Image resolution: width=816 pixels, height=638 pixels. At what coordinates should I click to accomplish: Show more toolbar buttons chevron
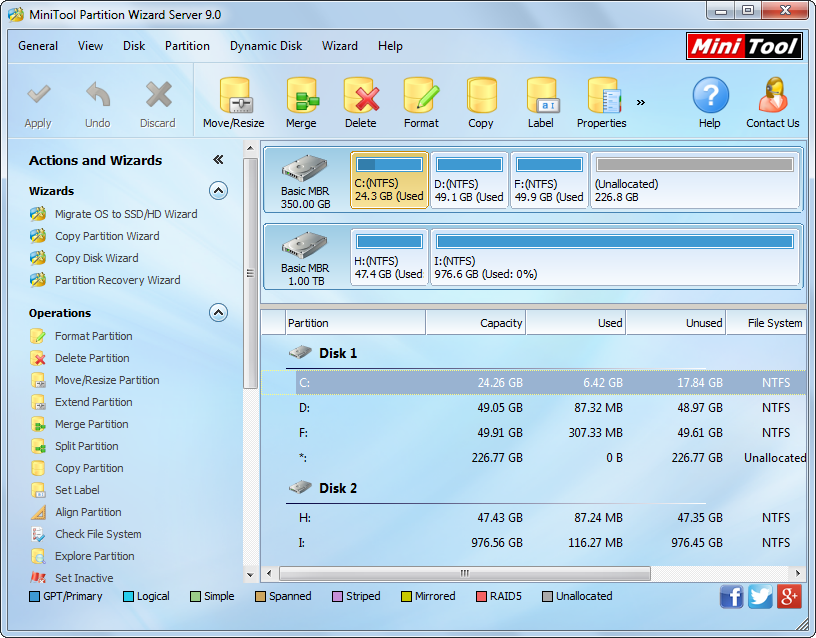[x=641, y=103]
